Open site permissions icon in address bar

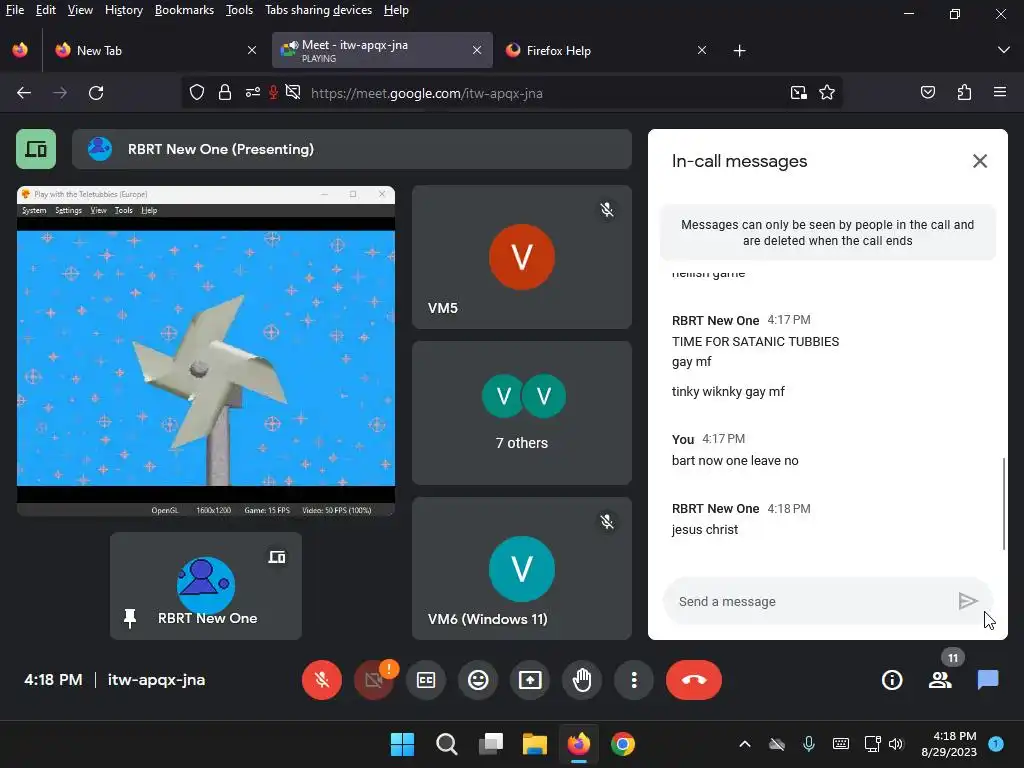pos(253,93)
